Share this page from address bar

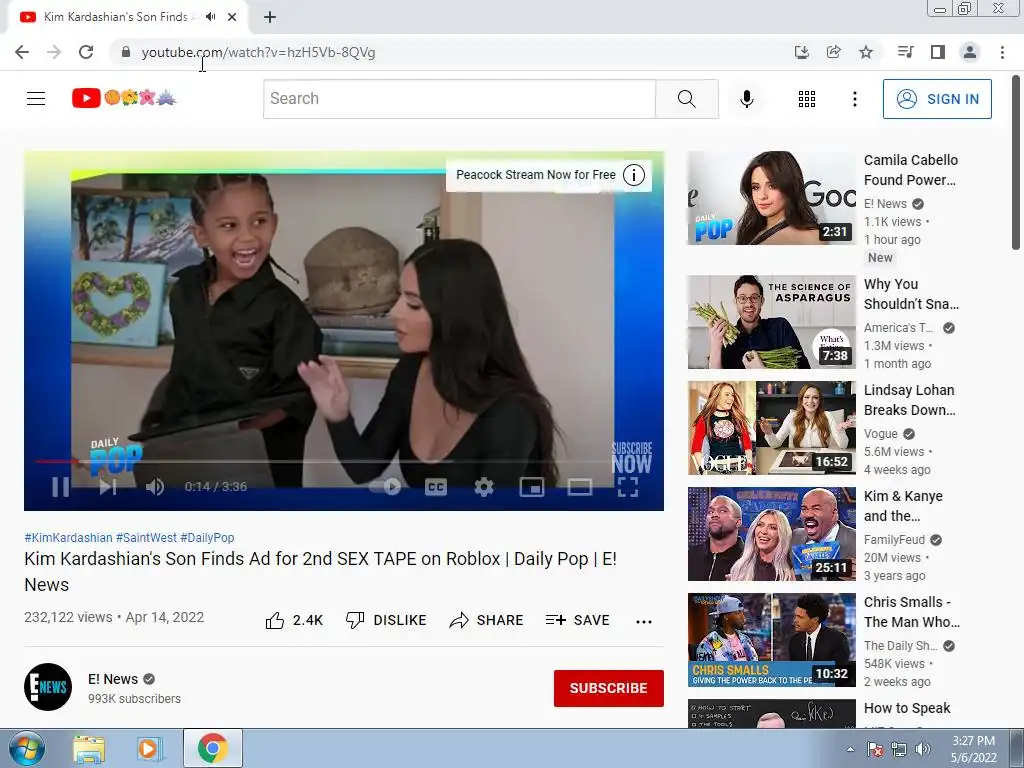(x=834, y=52)
